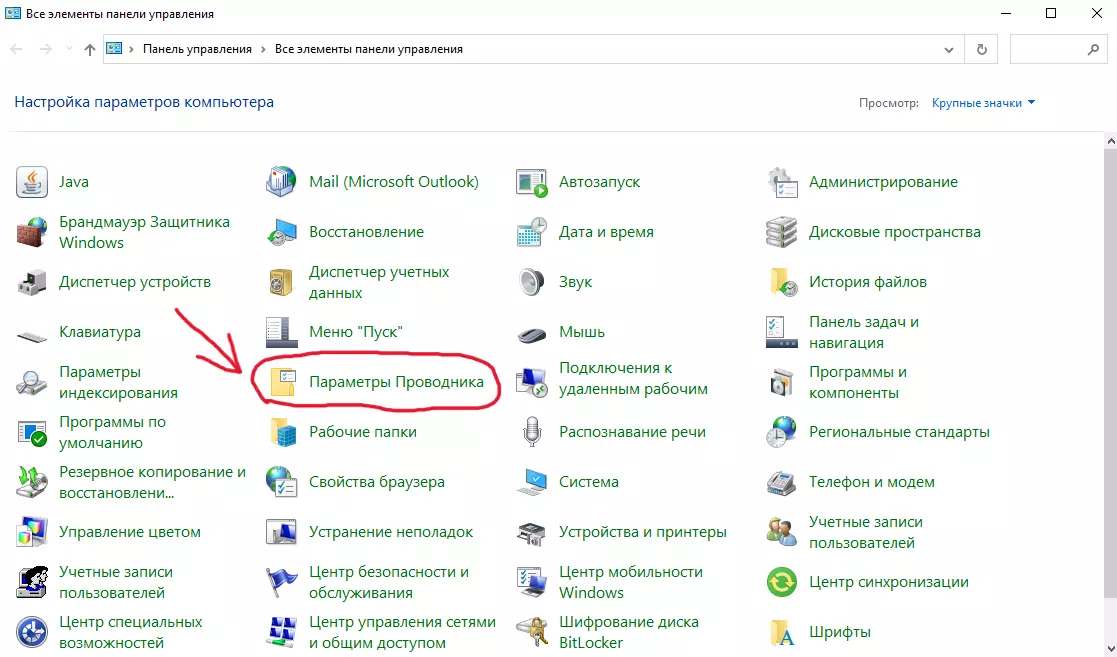
Task: Click the Шифрование диска BitLocker keys icon
Action: 531,632
